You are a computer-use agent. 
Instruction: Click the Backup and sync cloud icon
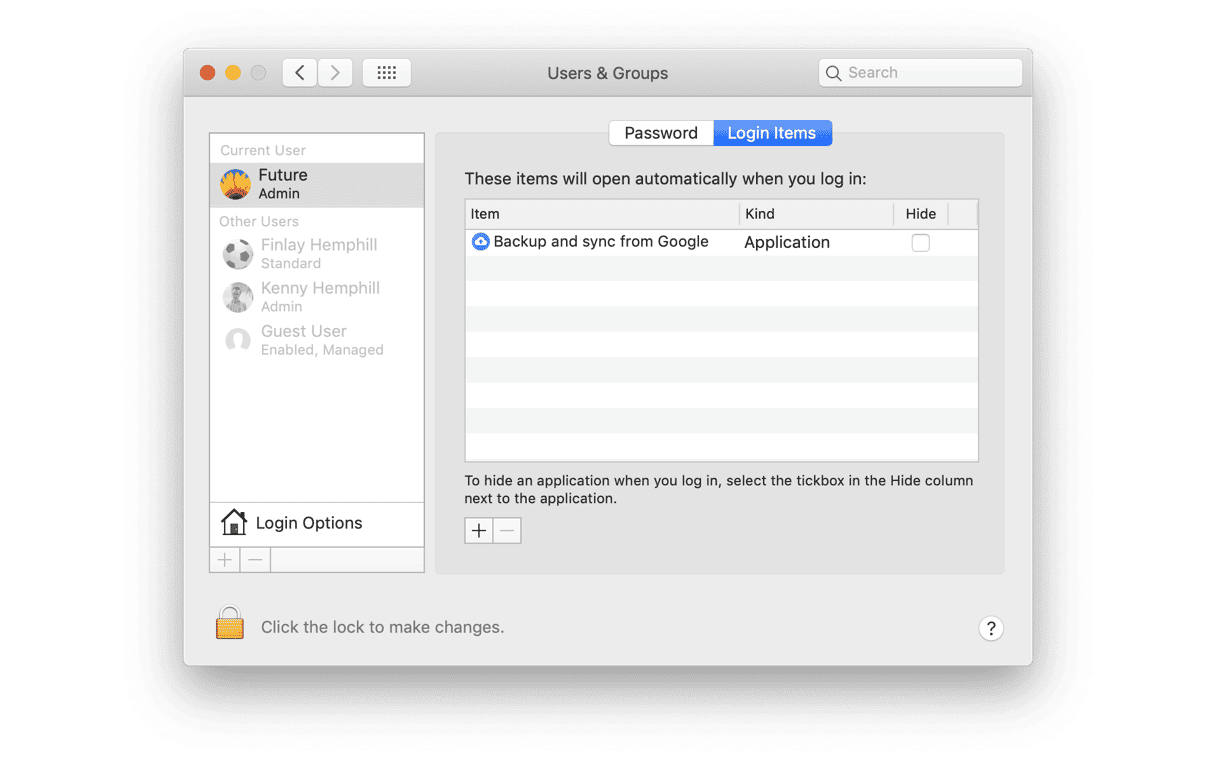481,242
